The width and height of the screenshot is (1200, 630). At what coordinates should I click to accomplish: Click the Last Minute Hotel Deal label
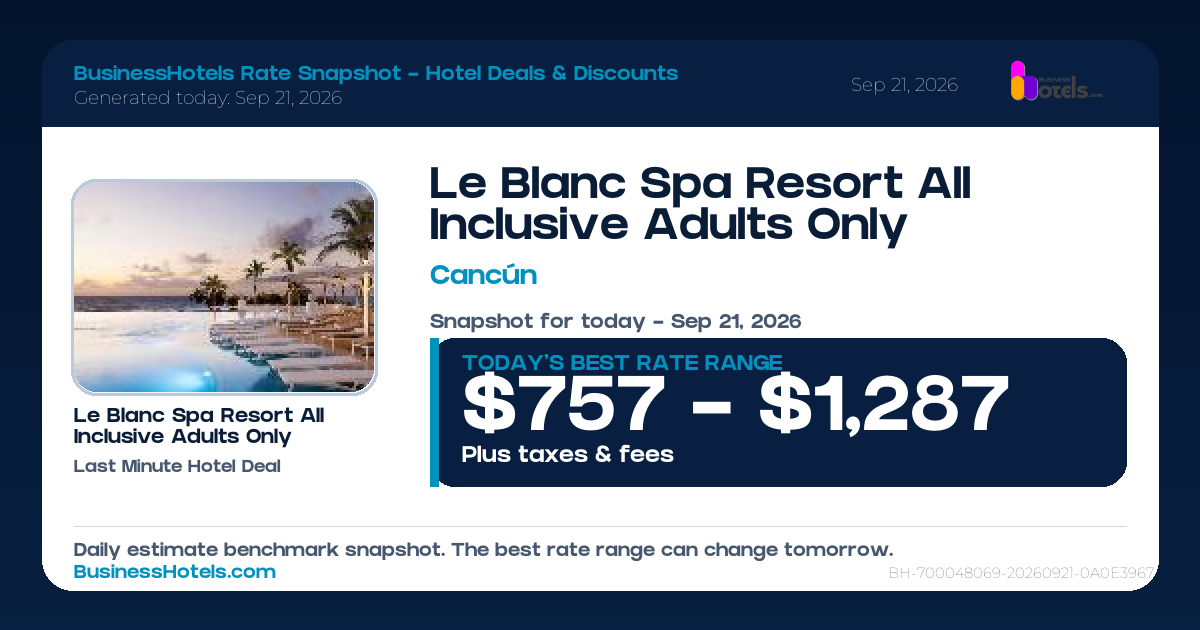click(x=177, y=466)
